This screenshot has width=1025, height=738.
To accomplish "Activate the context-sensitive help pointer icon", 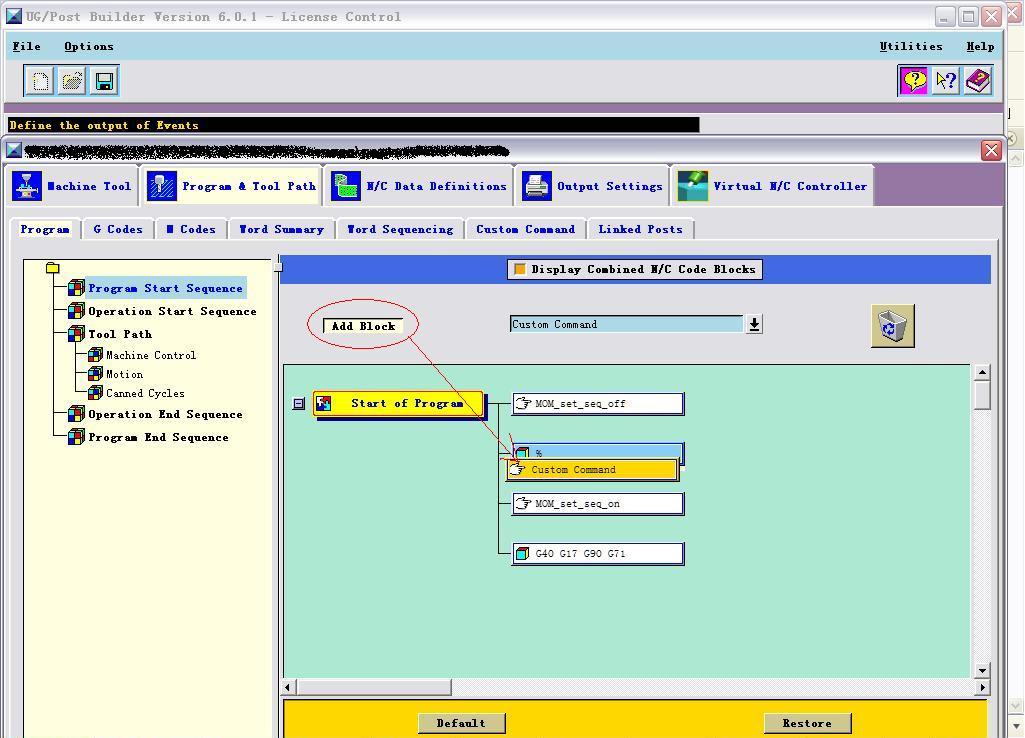I will [x=946, y=81].
